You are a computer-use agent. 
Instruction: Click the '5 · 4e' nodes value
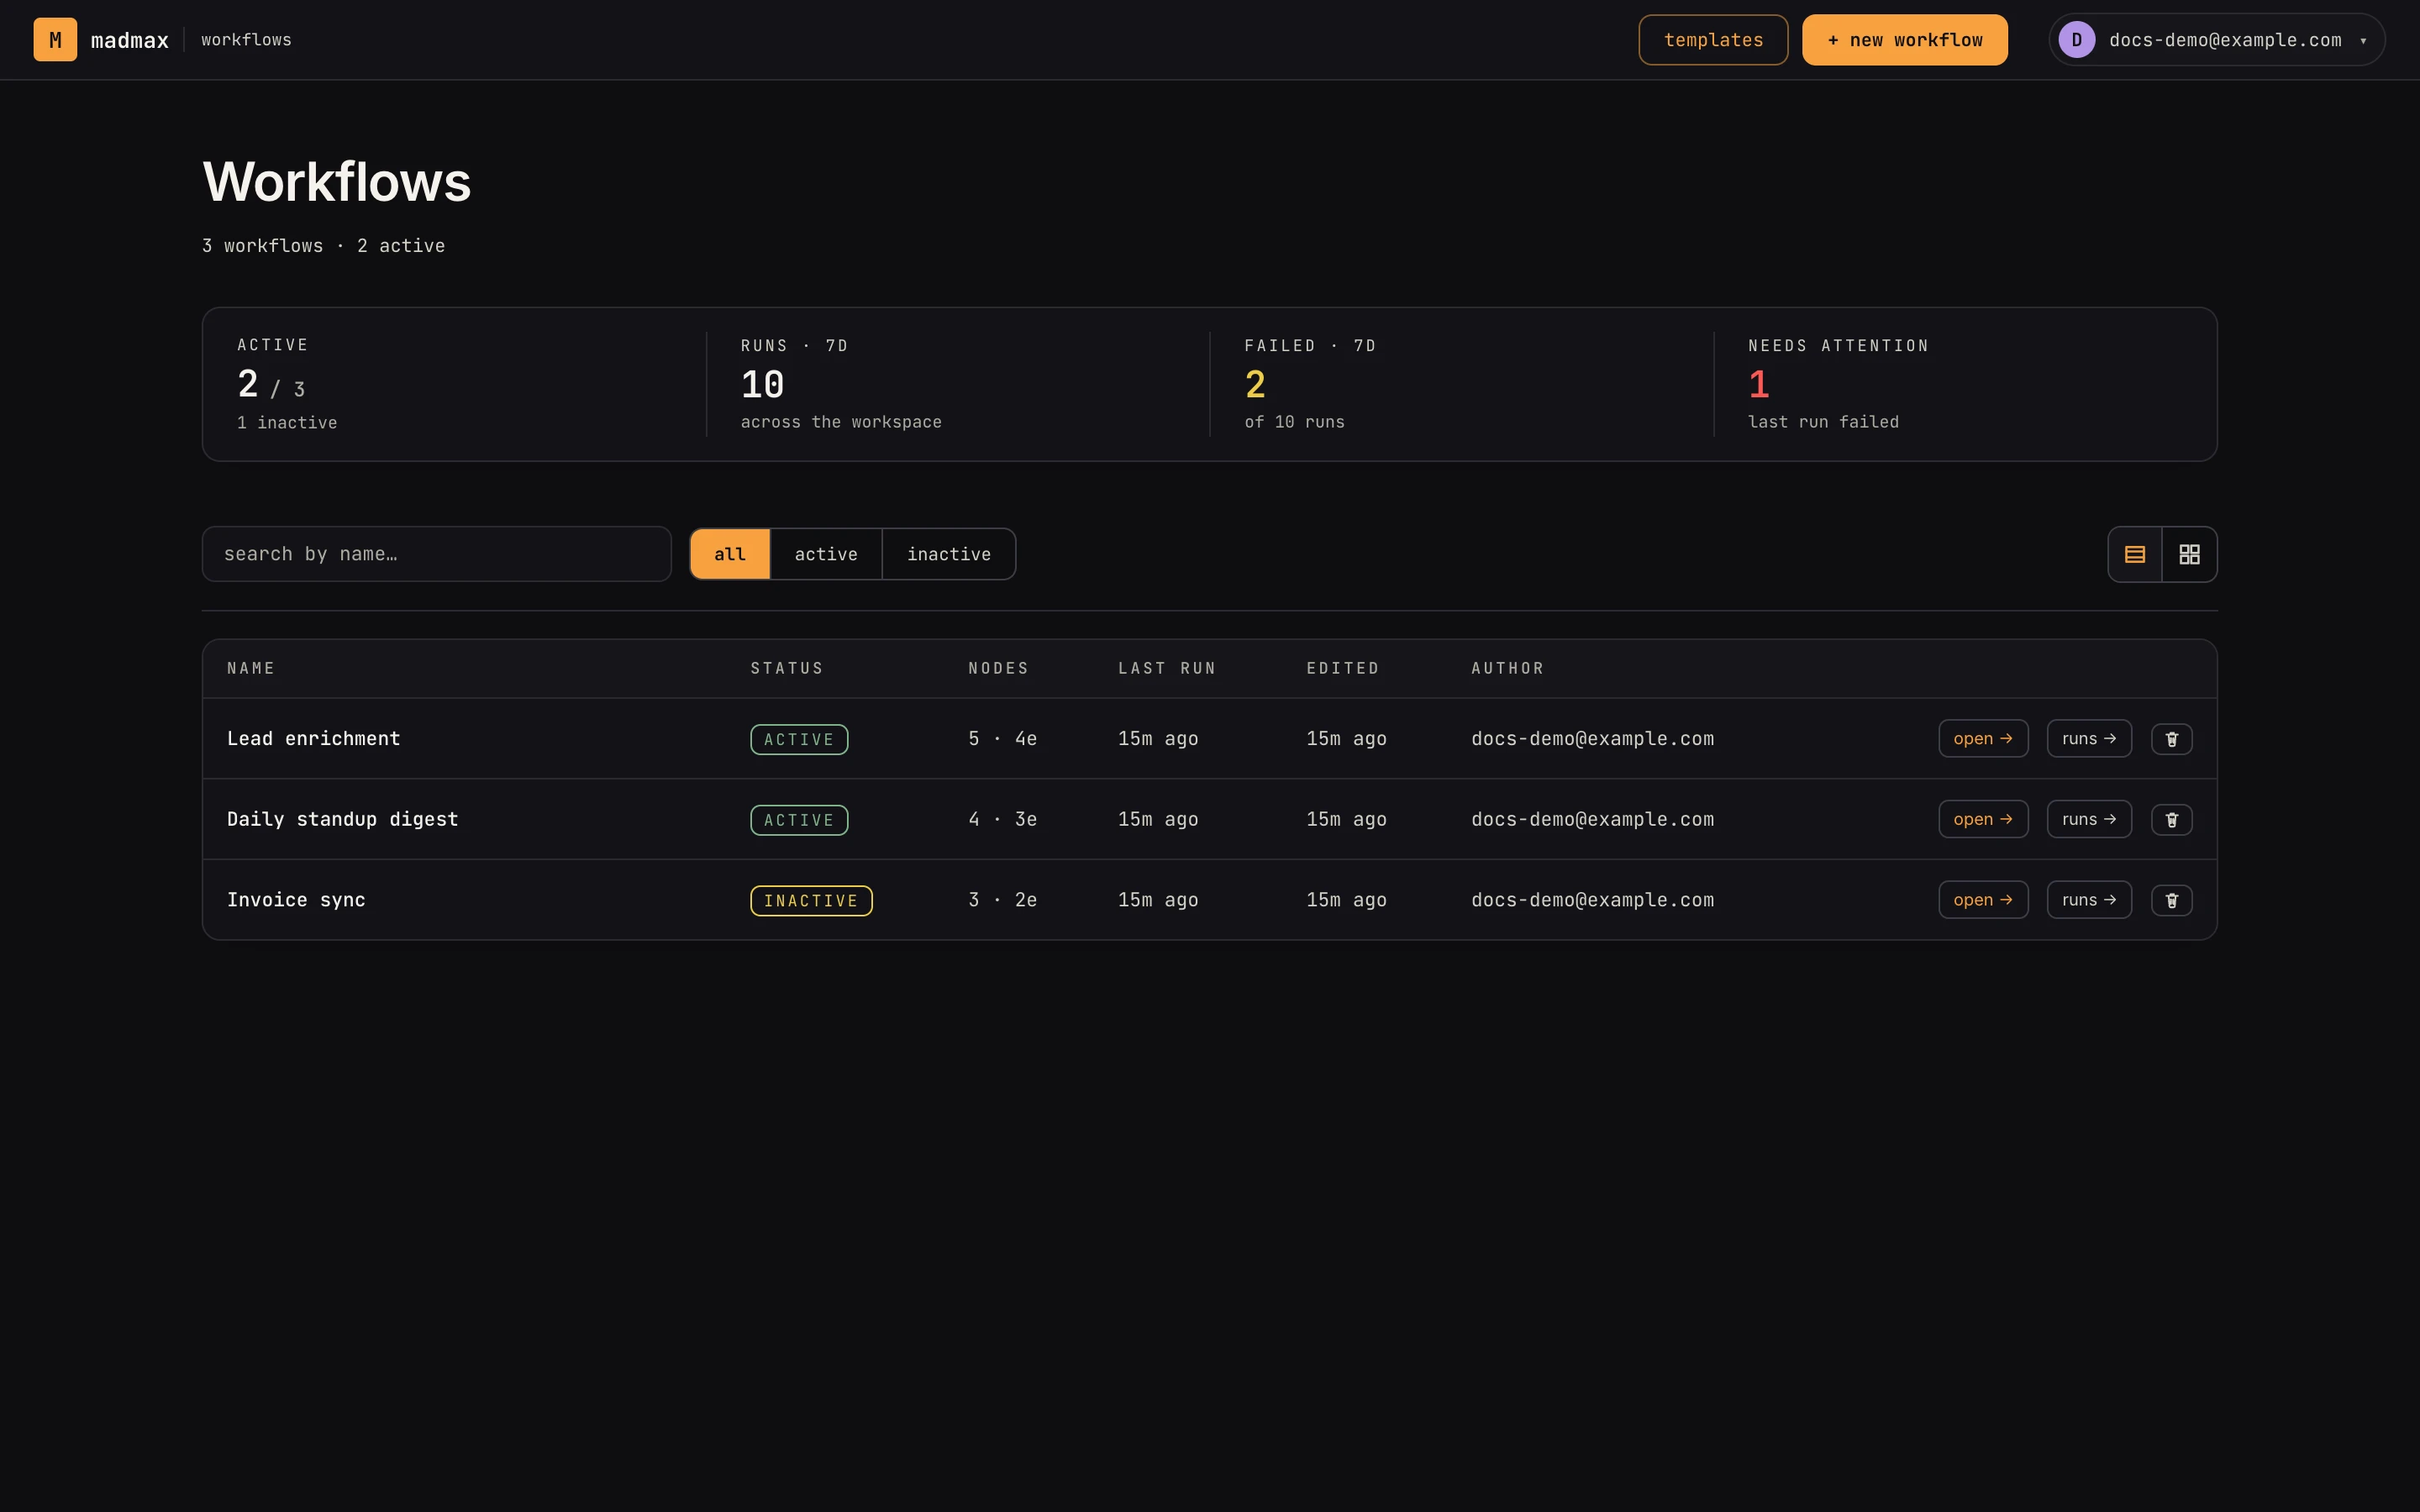click(1002, 739)
